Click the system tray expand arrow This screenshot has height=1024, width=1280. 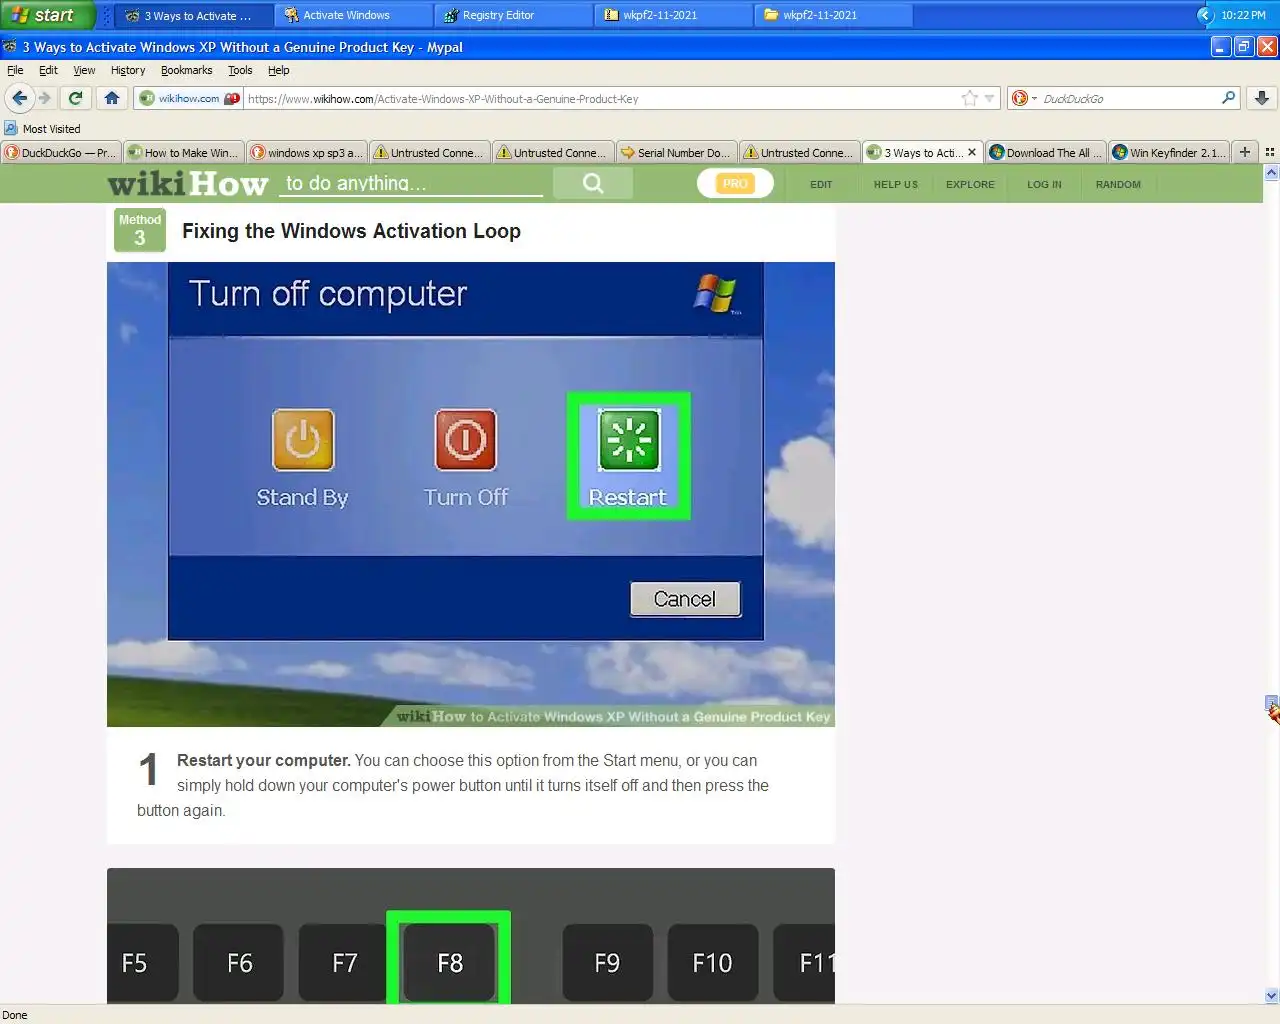pyautogui.click(x=1206, y=15)
